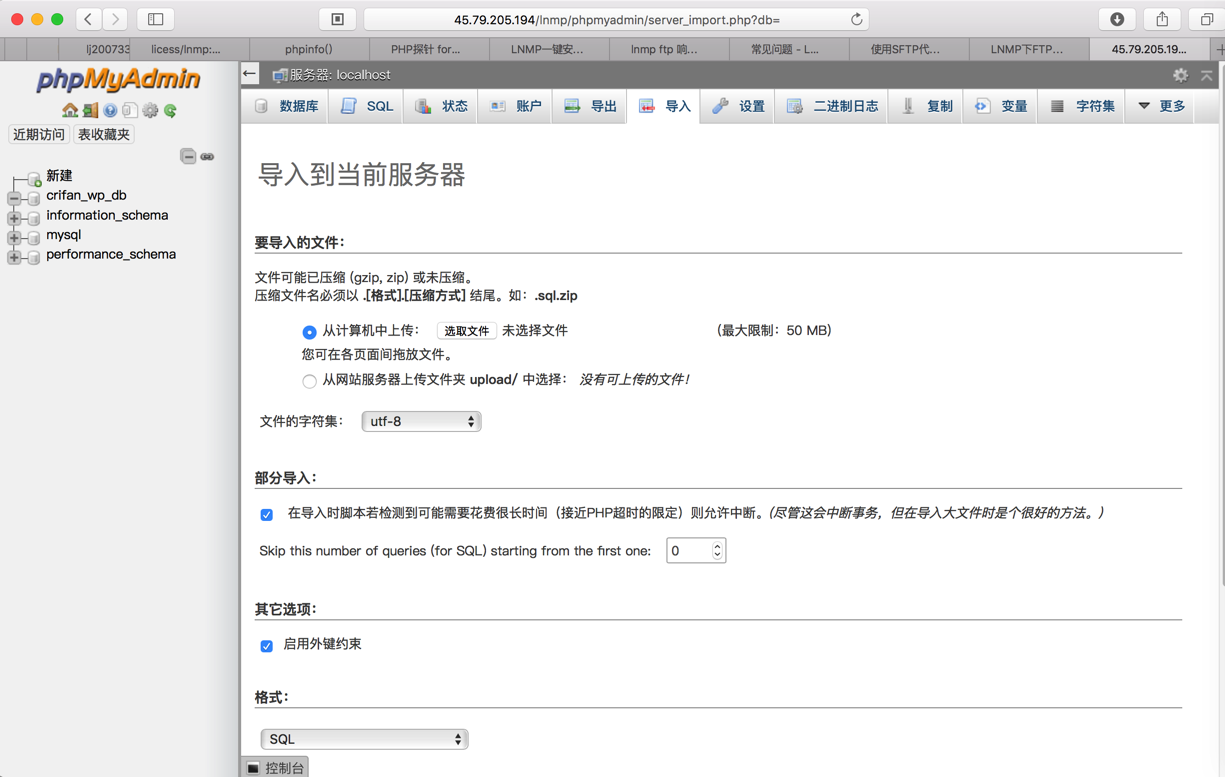
Task: Click 新建 in database tree
Action: coord(59,176)
